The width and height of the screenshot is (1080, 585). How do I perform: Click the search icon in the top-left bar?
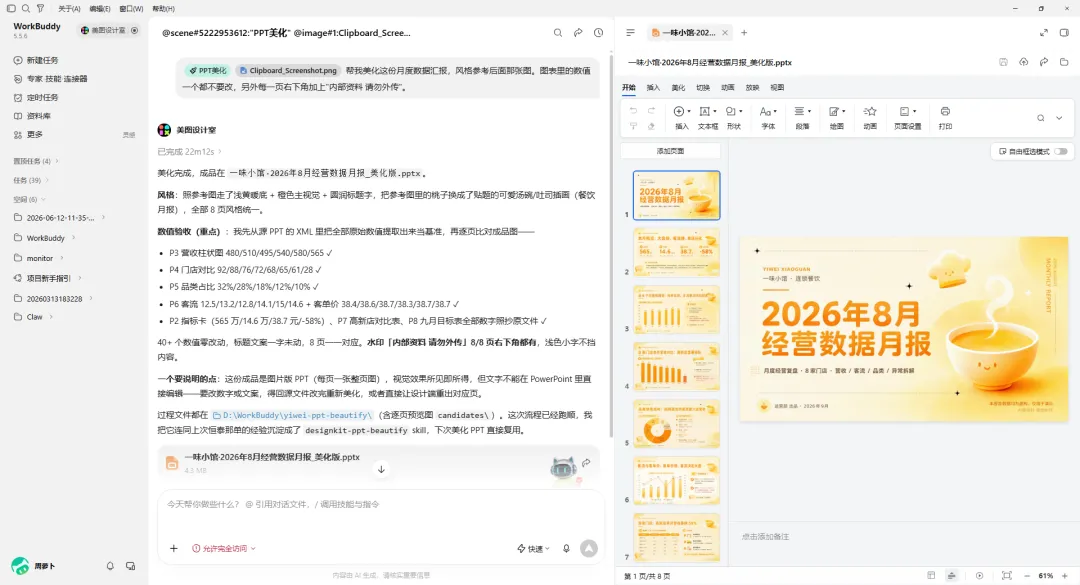25,8
